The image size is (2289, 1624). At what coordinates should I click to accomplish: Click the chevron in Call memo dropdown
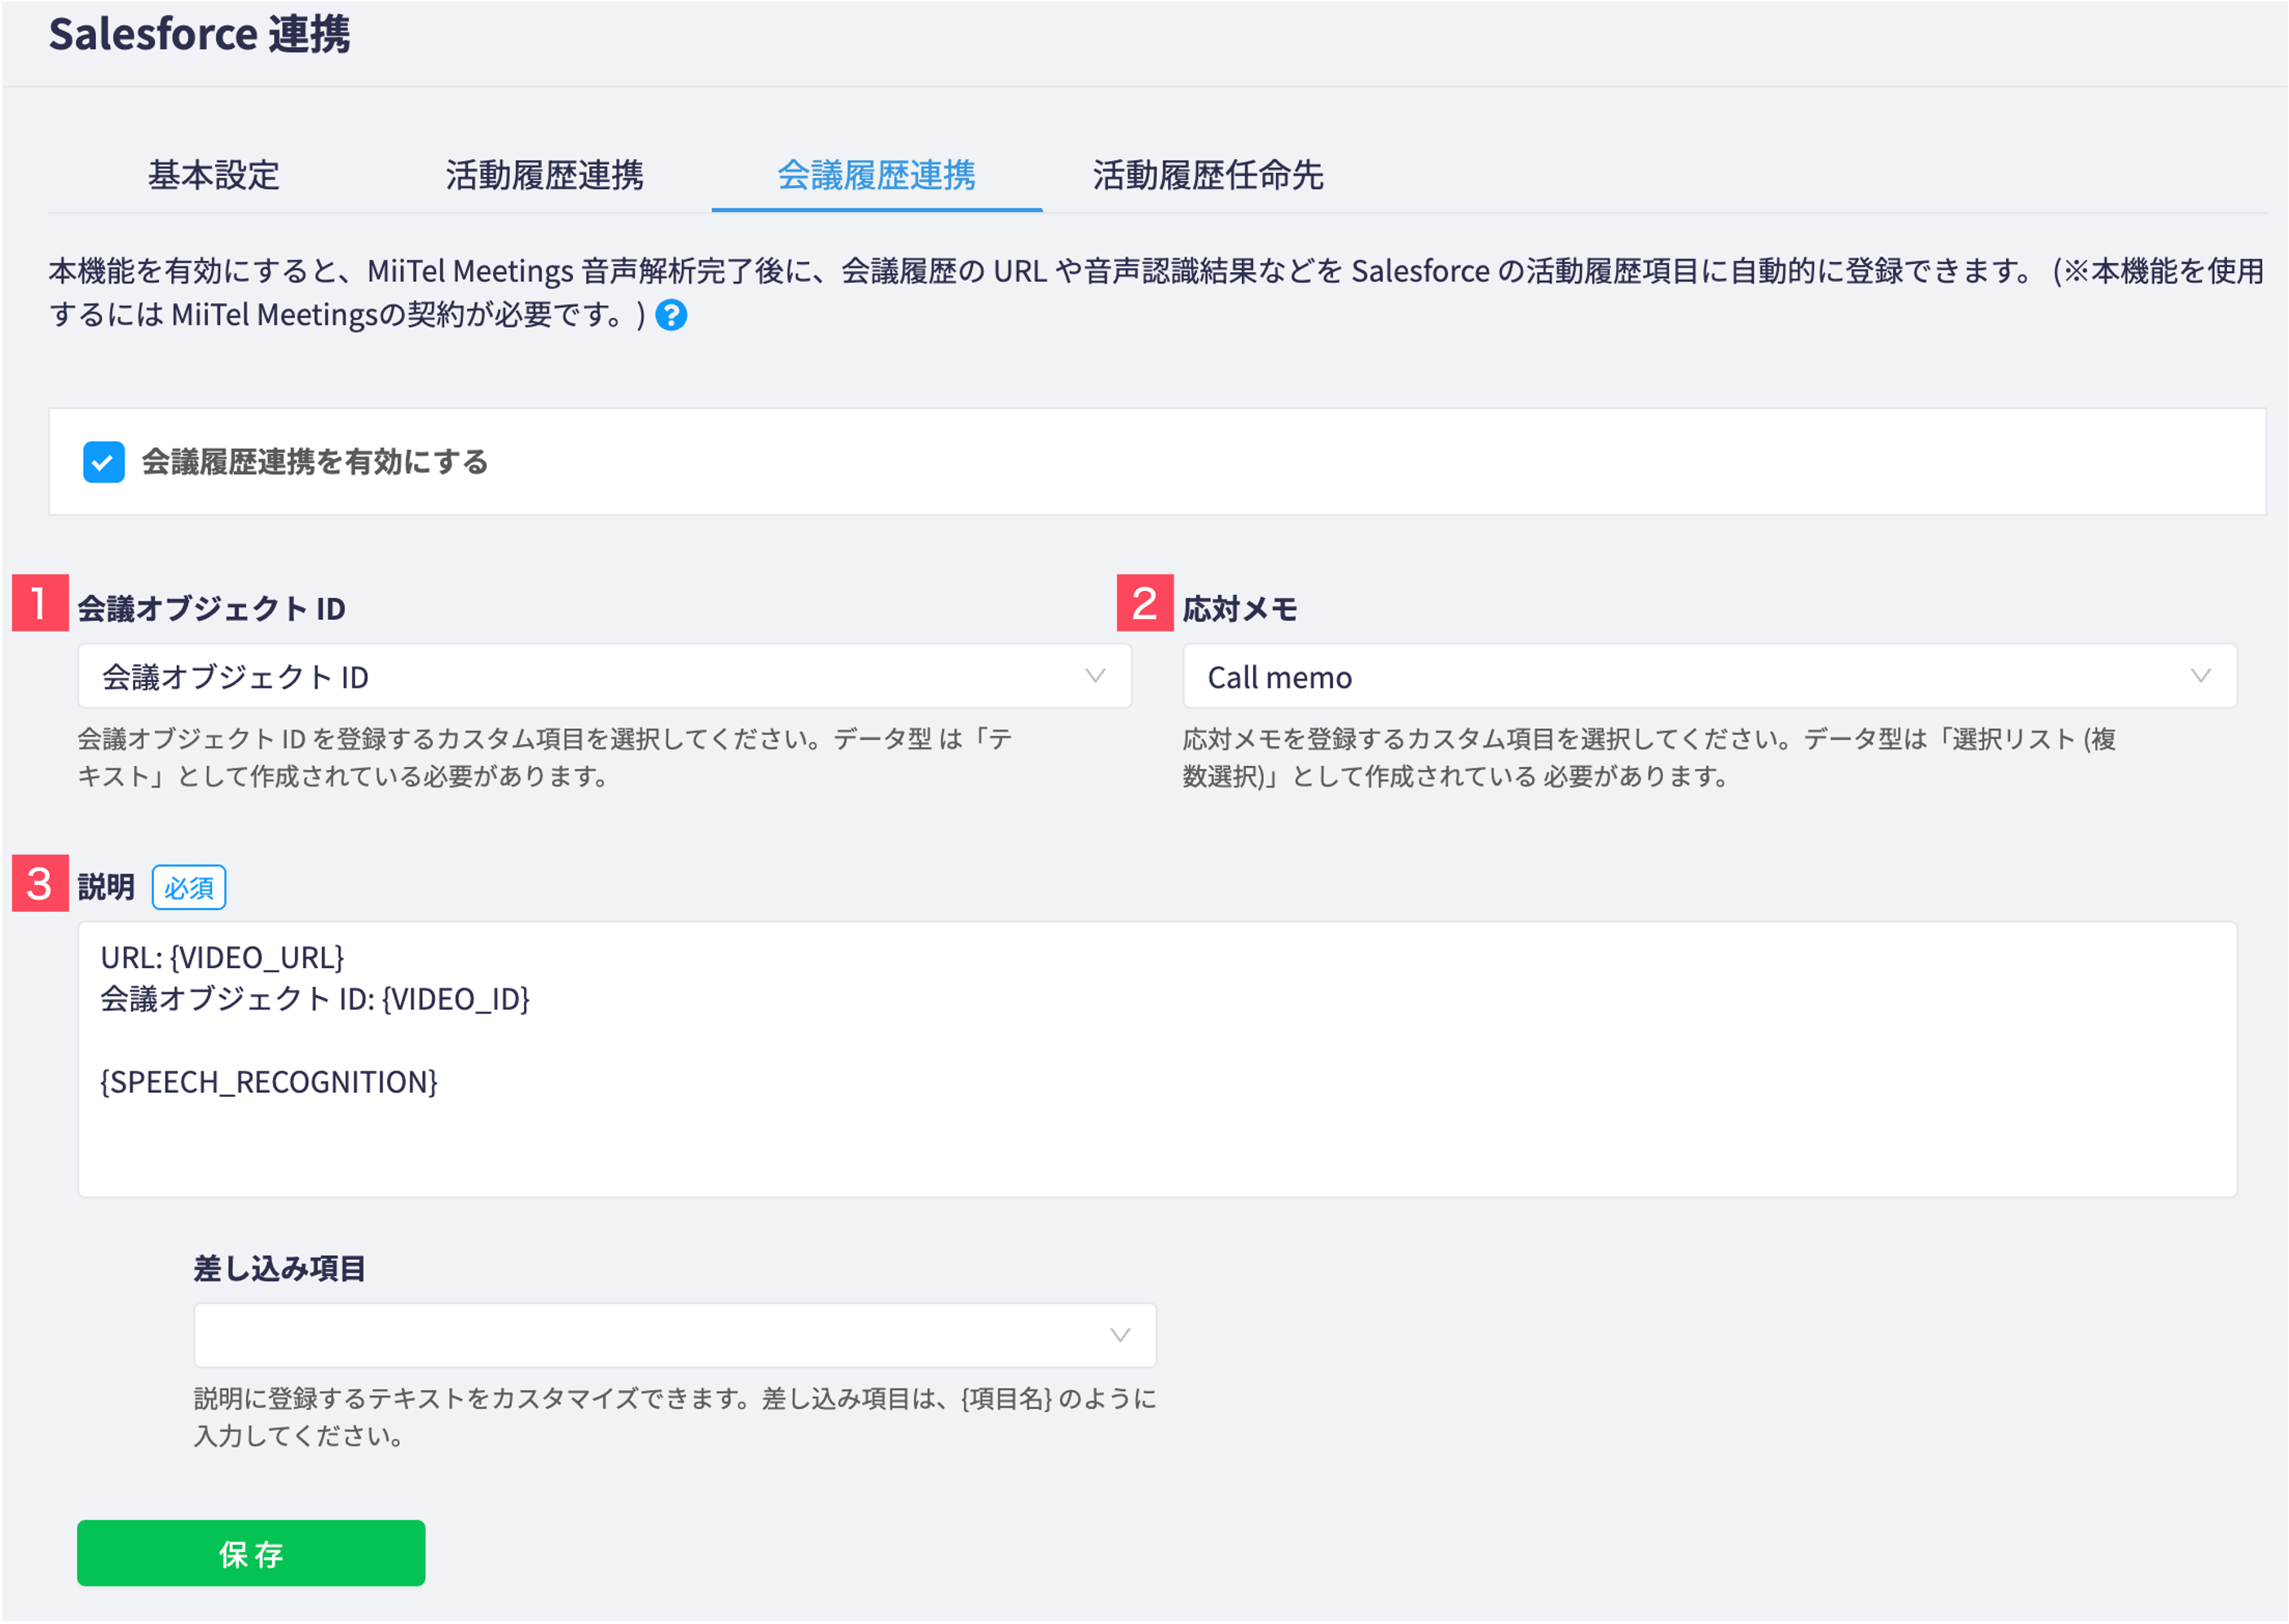click(2200, 676)
